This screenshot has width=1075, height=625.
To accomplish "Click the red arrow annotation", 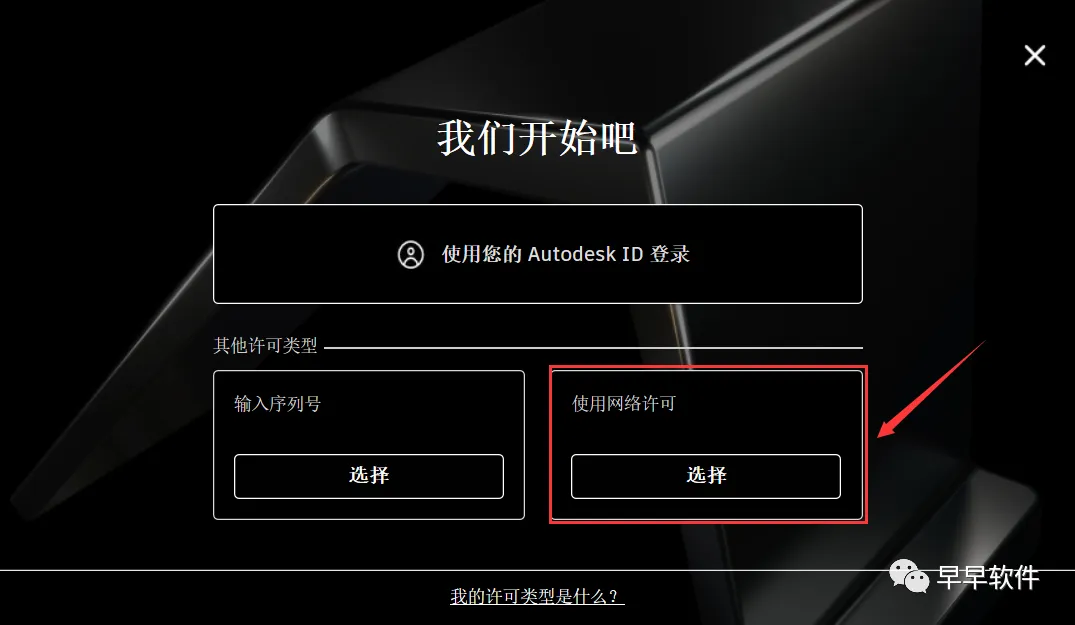I will click(932, 389).
